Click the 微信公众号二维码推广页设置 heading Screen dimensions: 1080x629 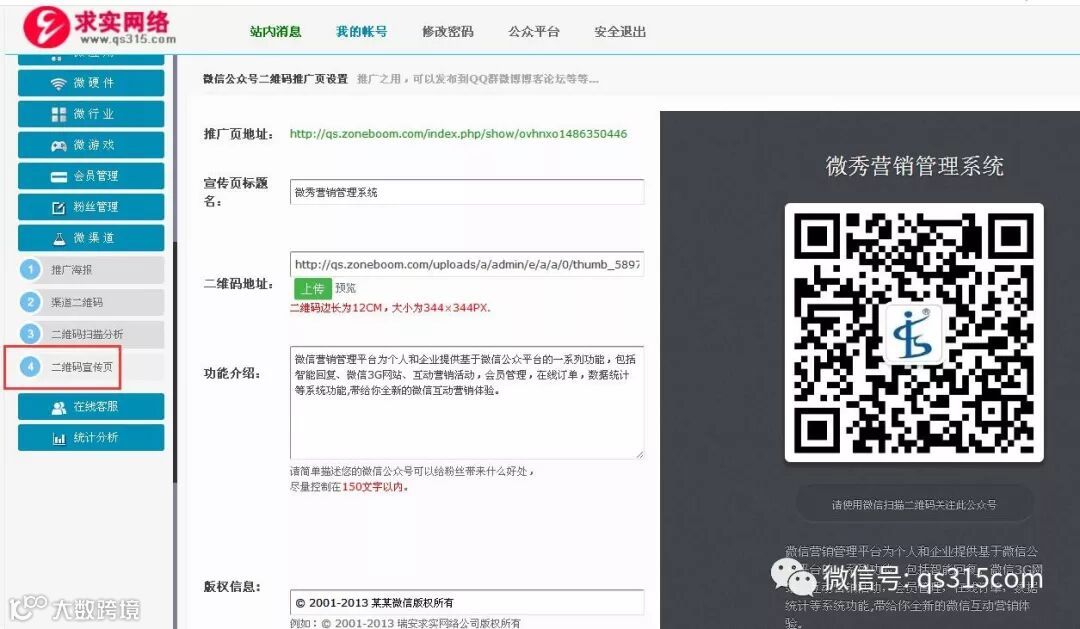276,79
